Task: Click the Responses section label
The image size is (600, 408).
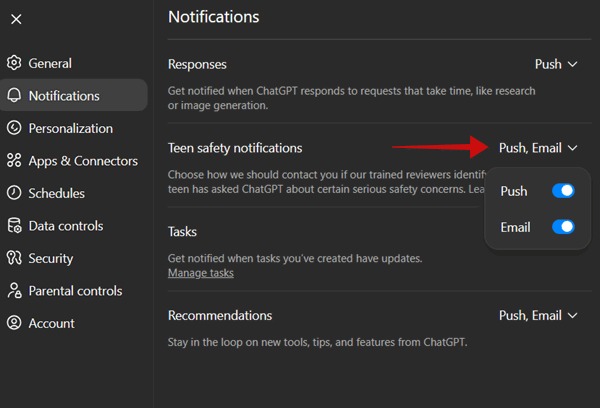Action: click(197, 64)
